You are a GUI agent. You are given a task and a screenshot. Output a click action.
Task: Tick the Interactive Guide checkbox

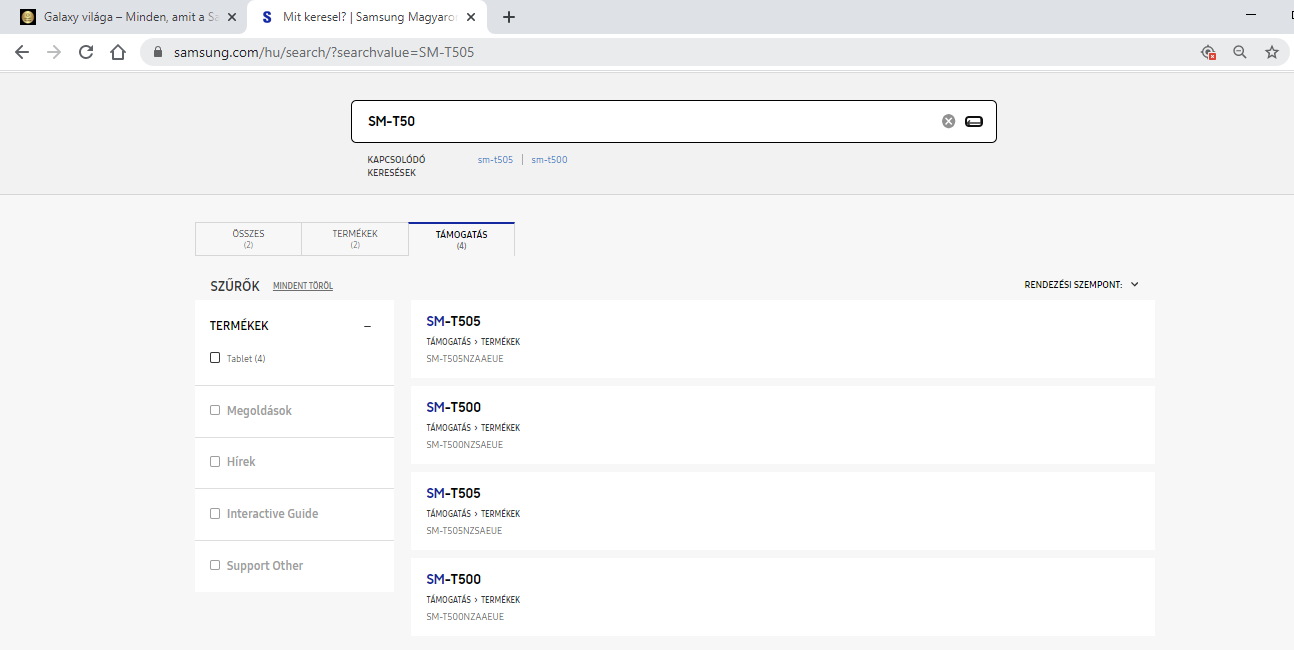(215, 513)
